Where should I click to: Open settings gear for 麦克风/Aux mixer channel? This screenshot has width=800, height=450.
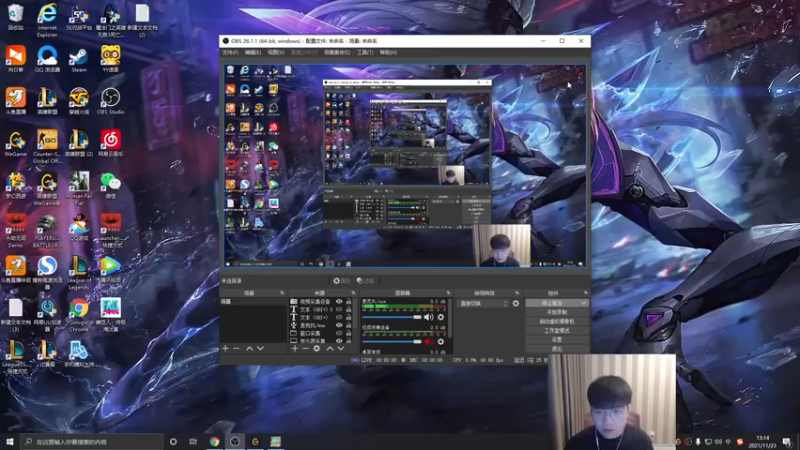tap(441, 317)
